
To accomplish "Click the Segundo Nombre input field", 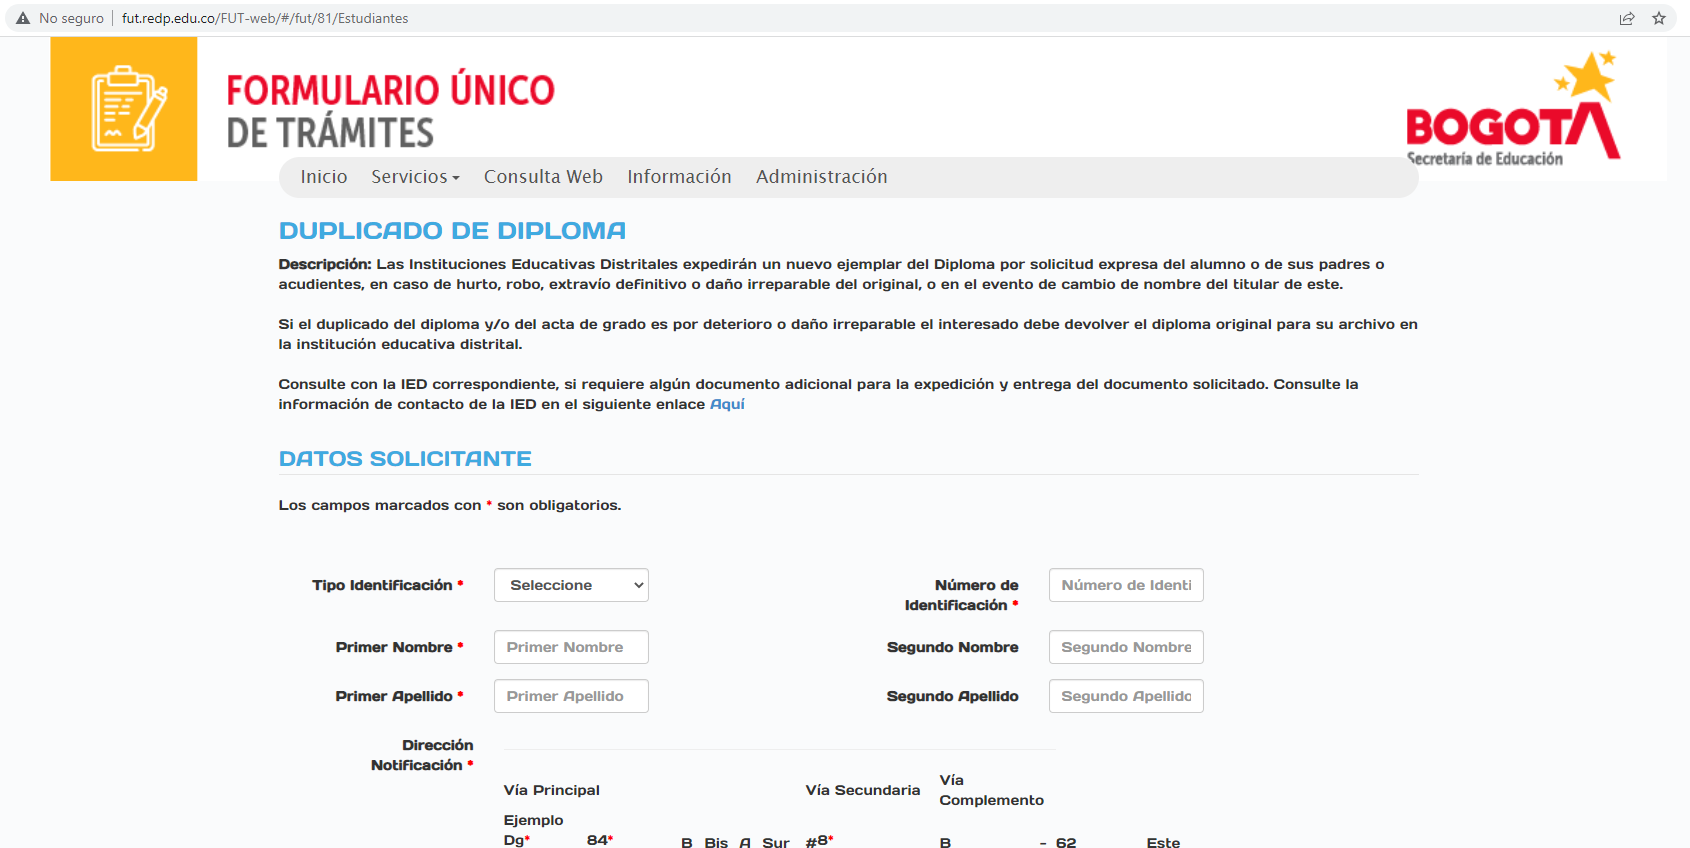I will pos(1126,647).
